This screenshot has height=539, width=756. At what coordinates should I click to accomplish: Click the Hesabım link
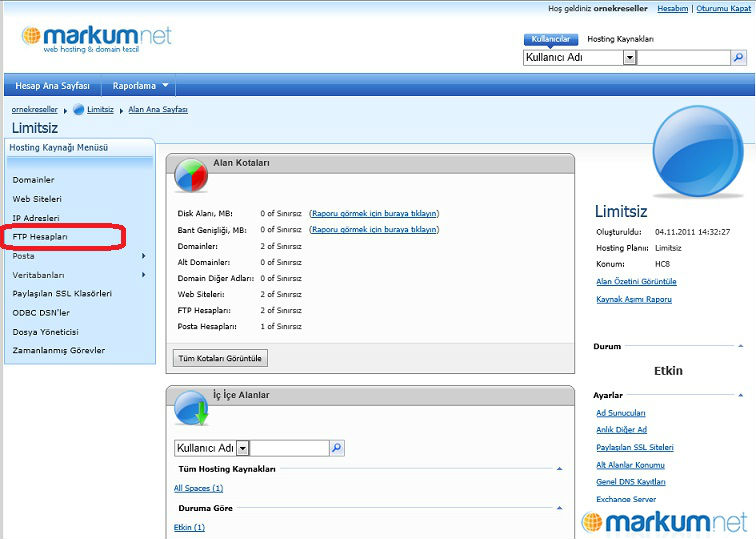[x=673, y=8]
